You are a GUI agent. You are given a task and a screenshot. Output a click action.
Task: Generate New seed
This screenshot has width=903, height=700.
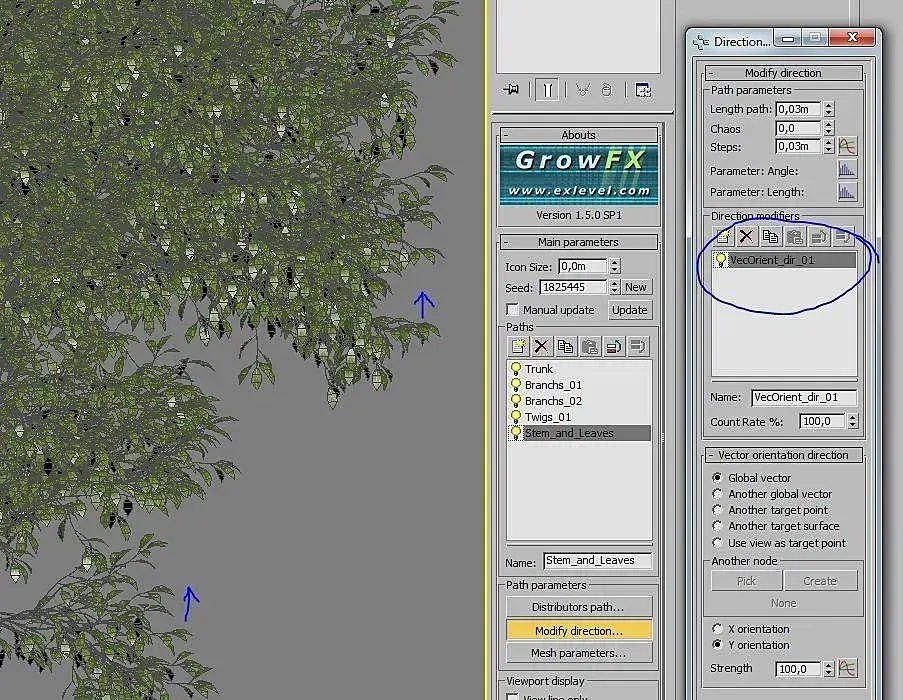[636, 287]
